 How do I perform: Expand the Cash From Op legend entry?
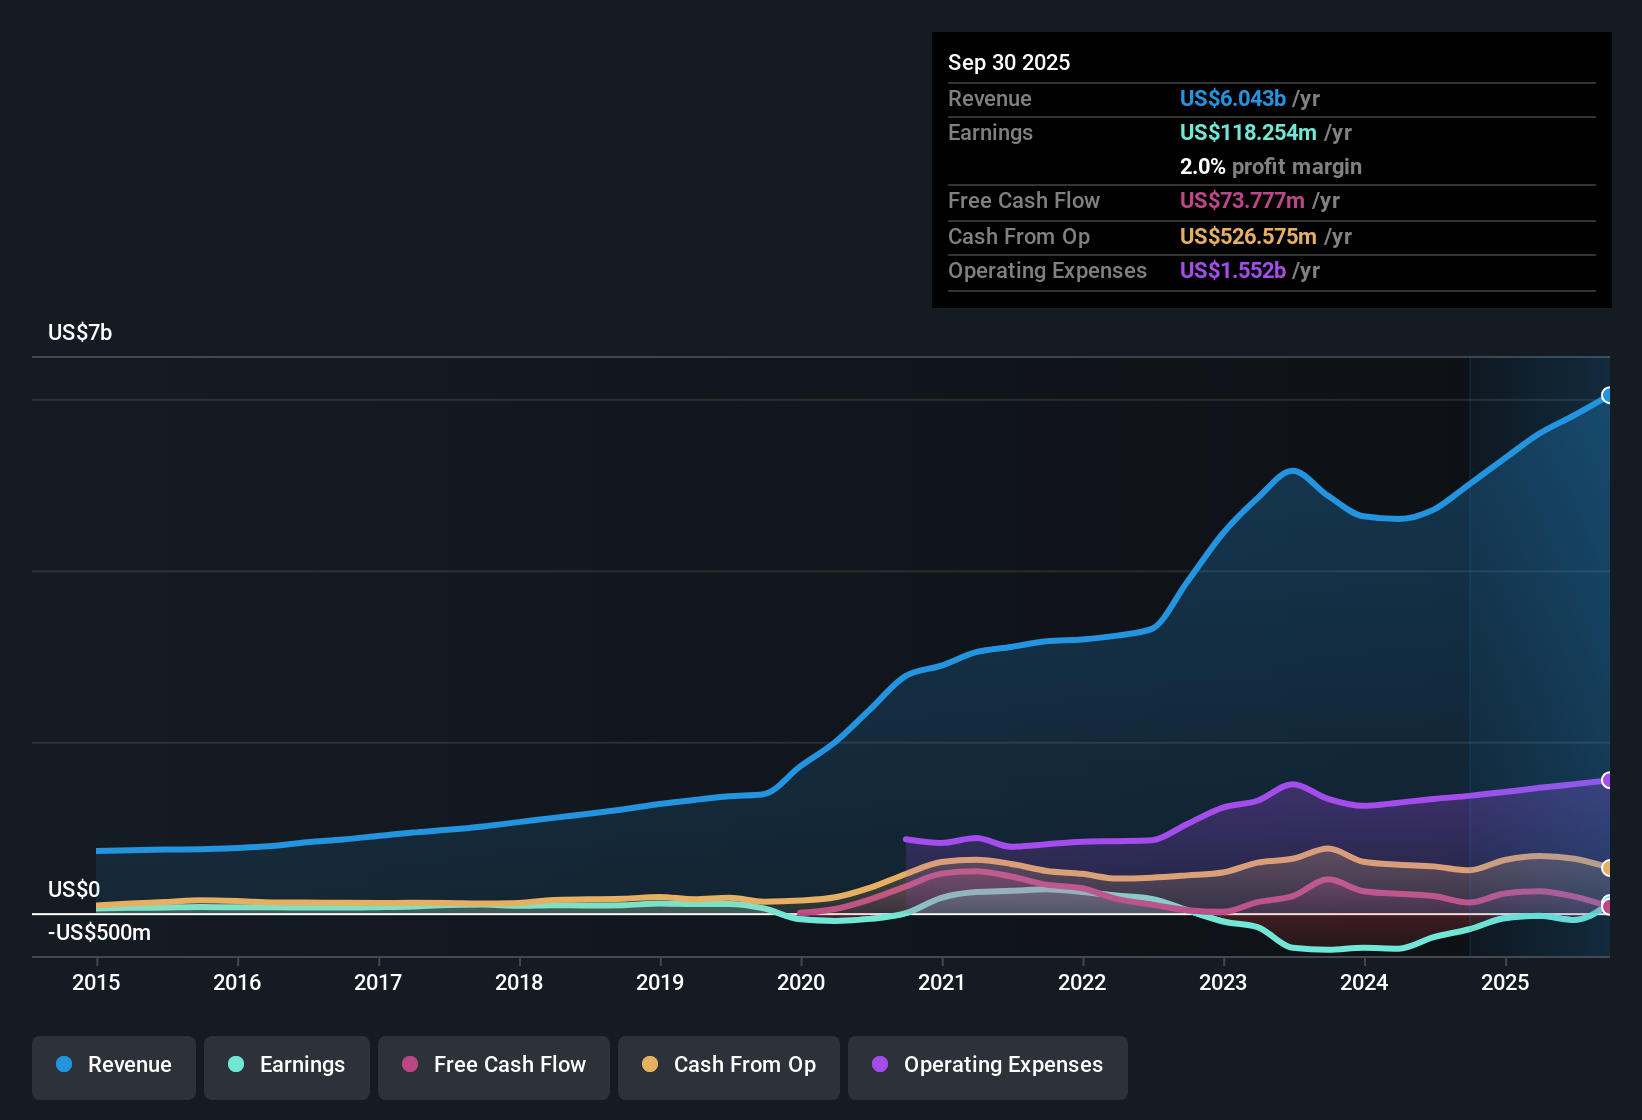(x=728, y=1065)
